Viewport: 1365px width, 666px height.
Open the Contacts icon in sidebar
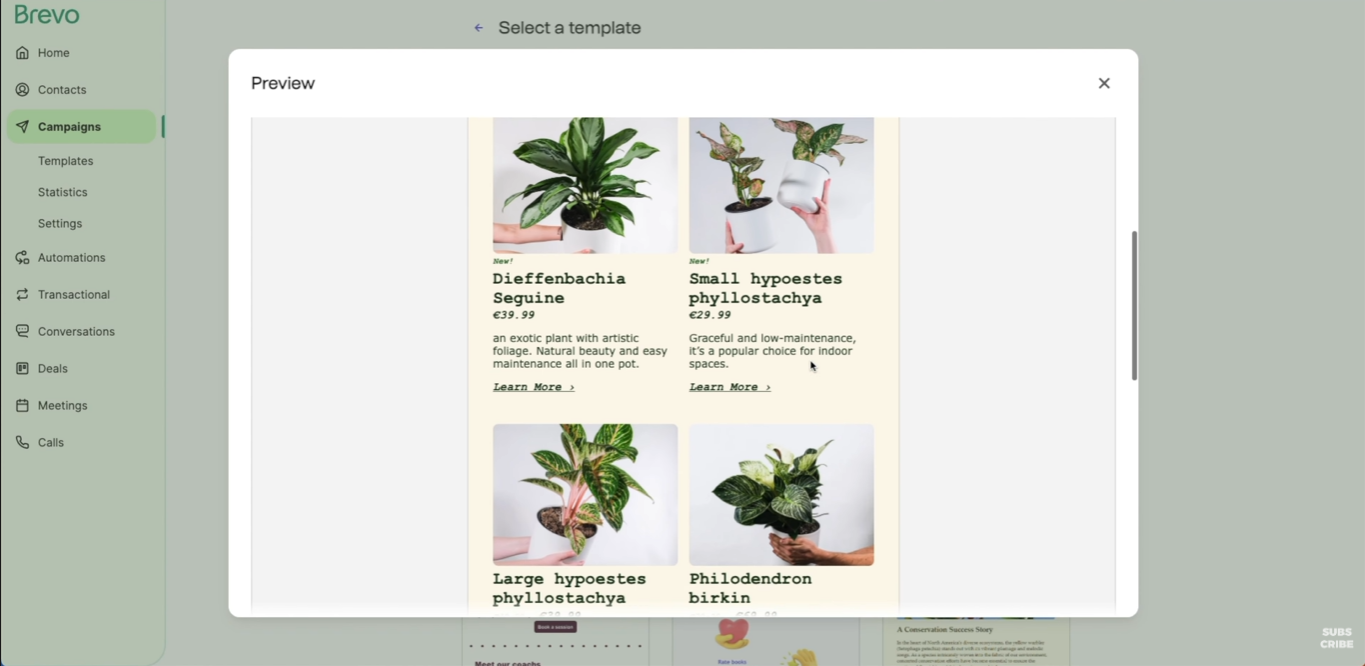point(22,90)
